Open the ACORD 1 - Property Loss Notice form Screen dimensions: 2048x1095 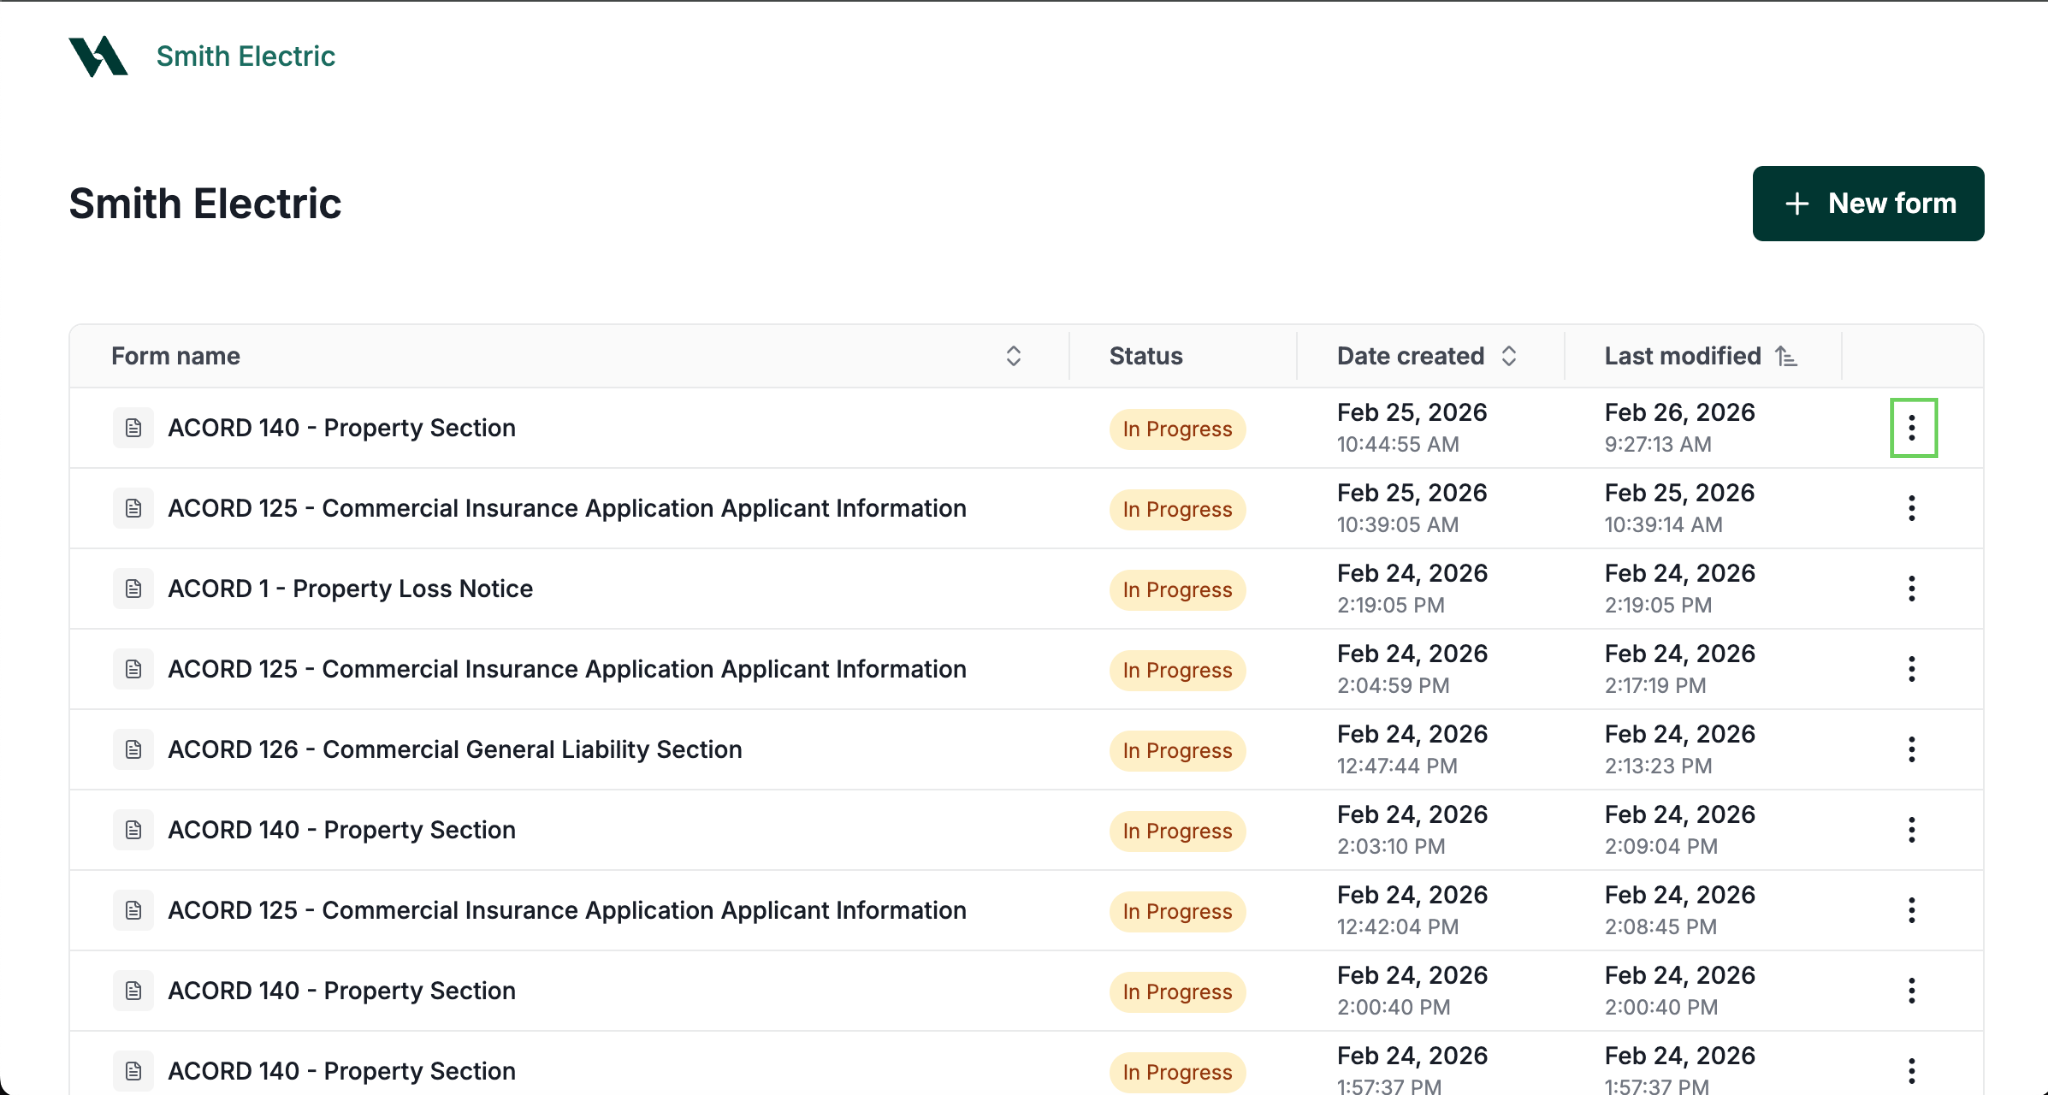click(350, 589)
